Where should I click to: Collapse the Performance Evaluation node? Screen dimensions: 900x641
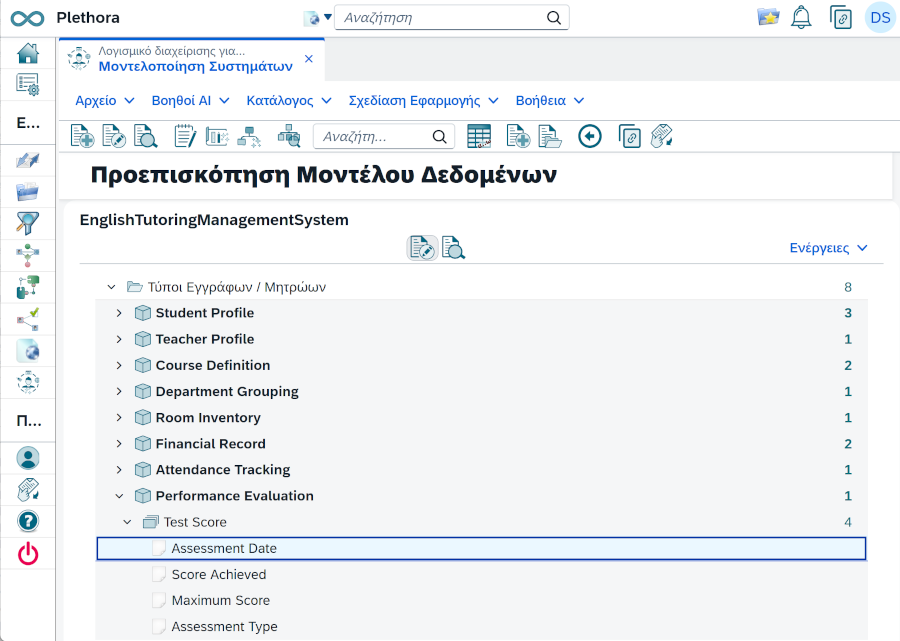point(119,496)
